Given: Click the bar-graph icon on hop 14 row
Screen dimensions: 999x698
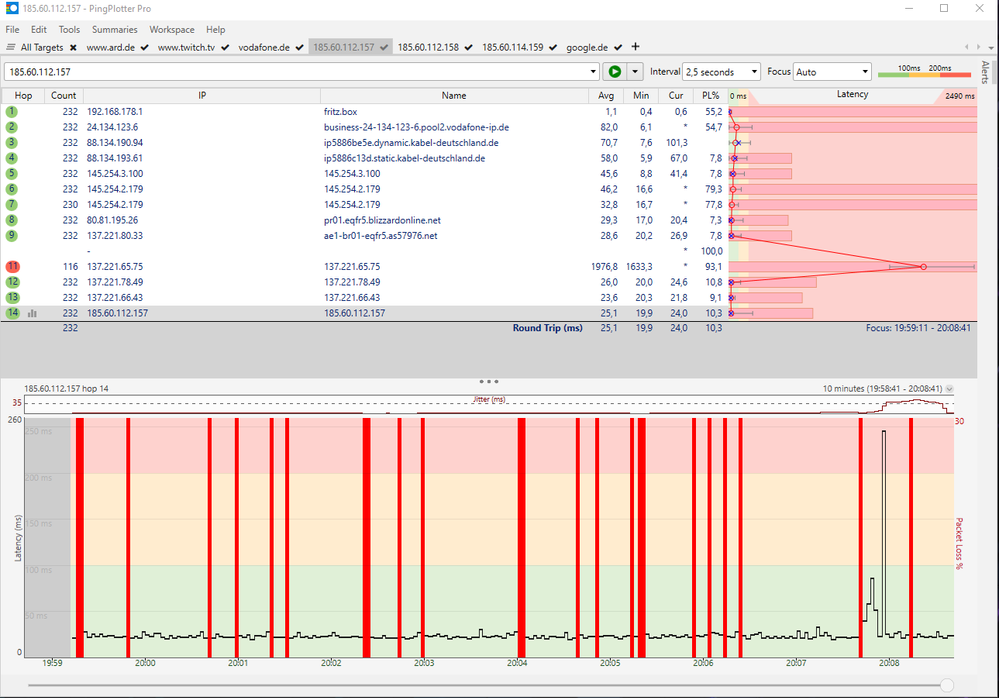Looking at the screenshot, I should (x=33, y=313).
